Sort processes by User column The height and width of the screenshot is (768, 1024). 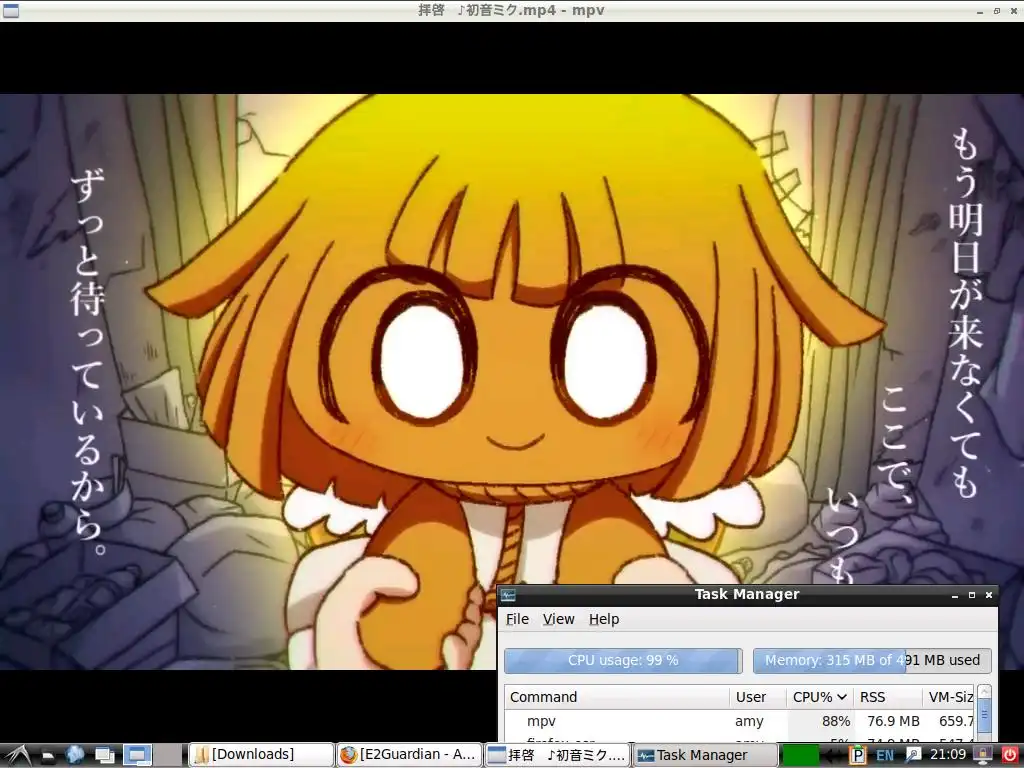(x=758, y=697)
